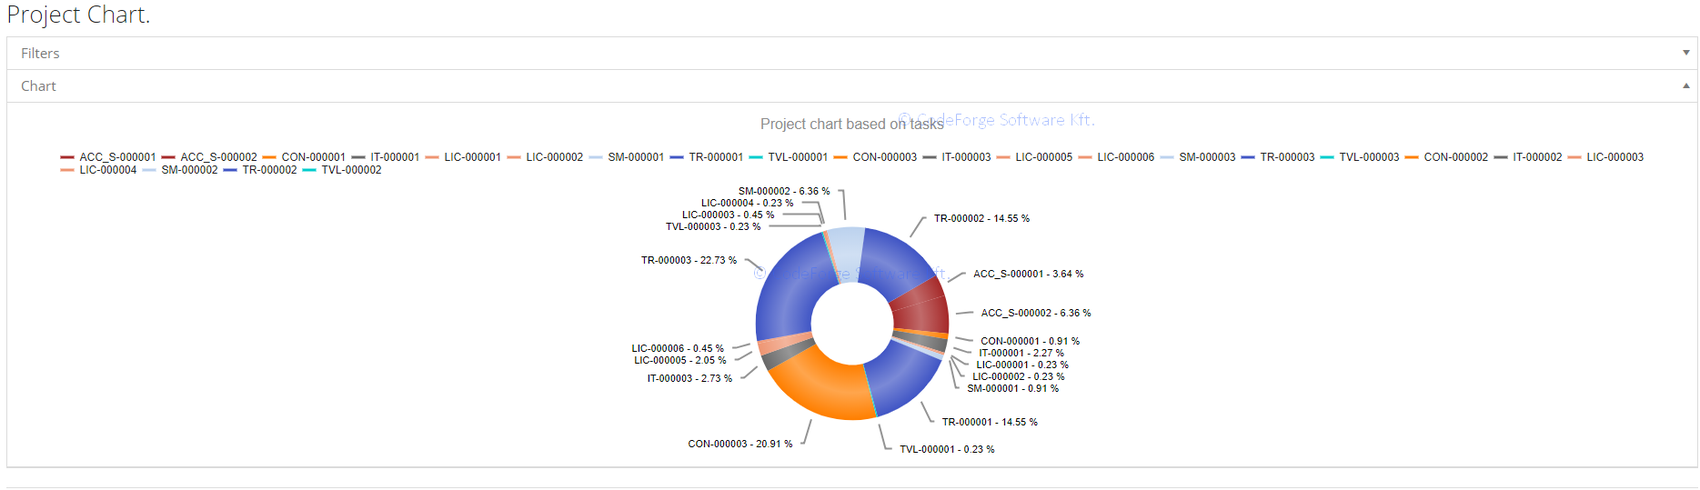Screen dimensions: 1700x490
Task: Click the TR-000003 - 22.73 % data label
Action: tap(688, 260)
